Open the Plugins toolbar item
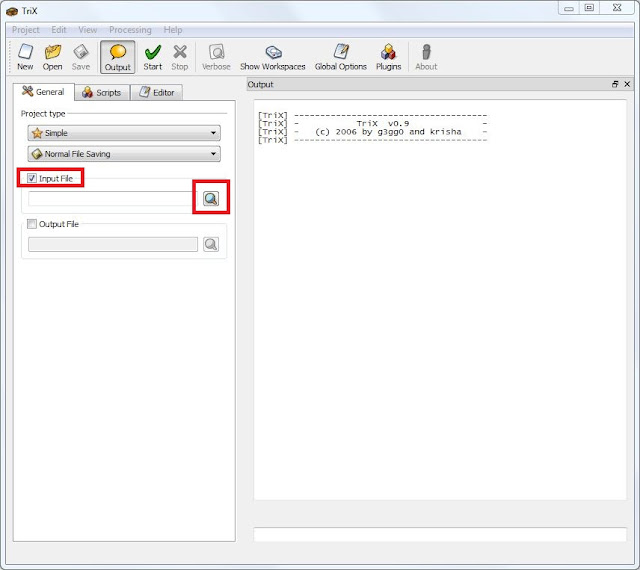 [x=389, y=57]
